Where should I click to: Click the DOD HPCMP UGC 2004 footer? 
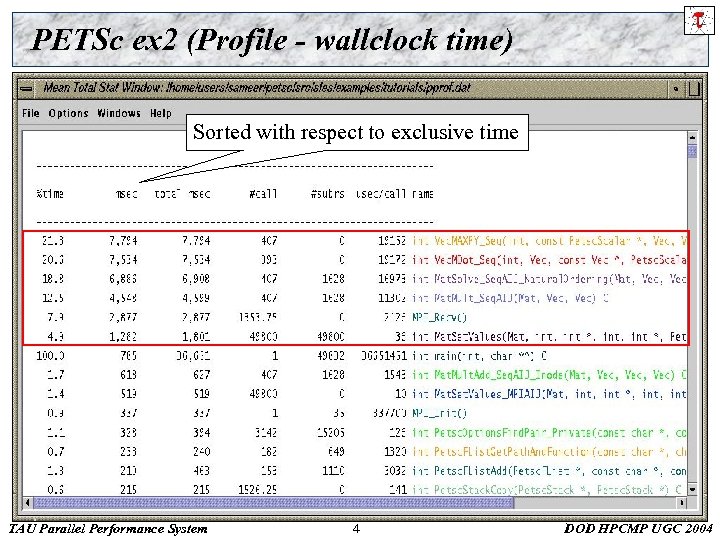pos(638,529)
